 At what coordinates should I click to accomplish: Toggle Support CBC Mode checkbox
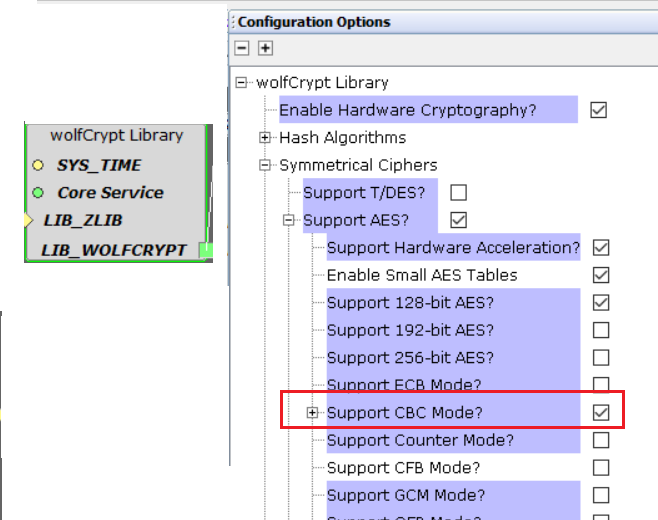pyautogui.click(x=601, y=412)
